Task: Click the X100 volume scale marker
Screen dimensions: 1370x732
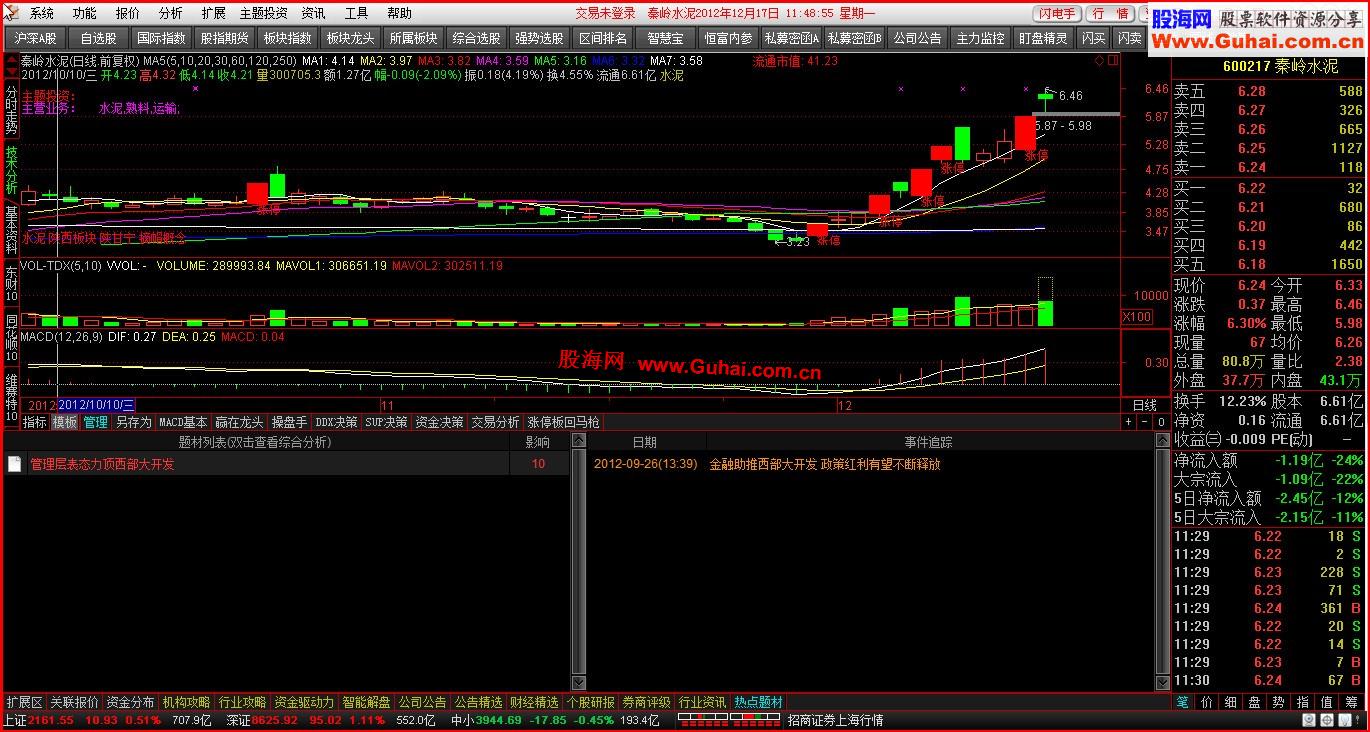Action: pos(1137,317)
